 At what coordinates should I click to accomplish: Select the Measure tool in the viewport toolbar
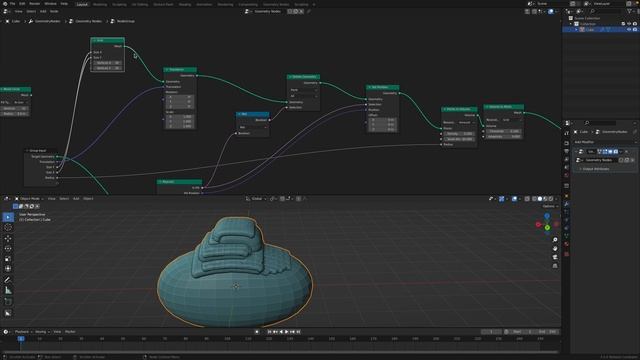tap(8, 290)
